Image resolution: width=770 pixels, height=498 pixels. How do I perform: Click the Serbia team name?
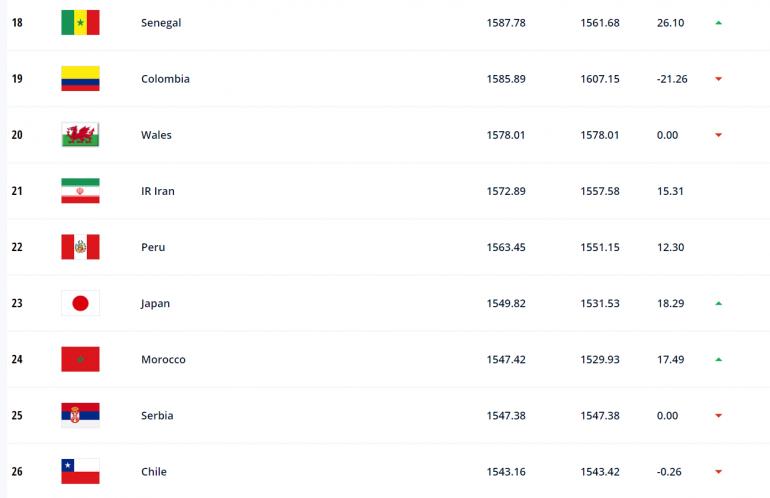(x=157, y=415)
